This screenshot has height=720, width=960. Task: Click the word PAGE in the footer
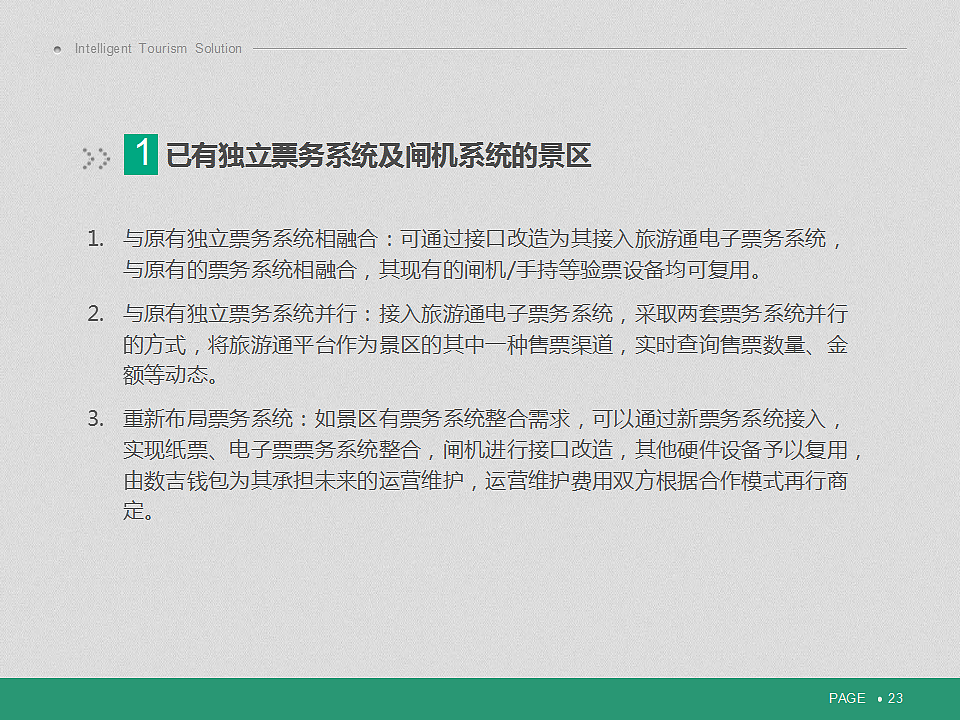point(845,698)
